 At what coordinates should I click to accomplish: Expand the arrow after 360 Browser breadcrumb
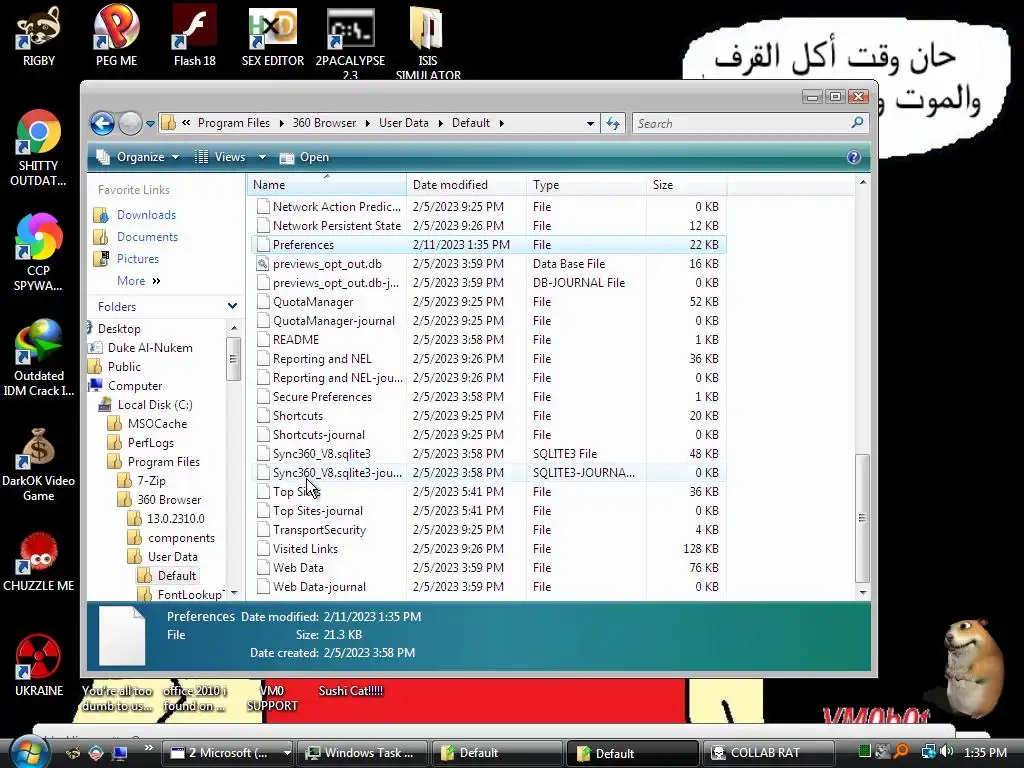click(368, 123)
